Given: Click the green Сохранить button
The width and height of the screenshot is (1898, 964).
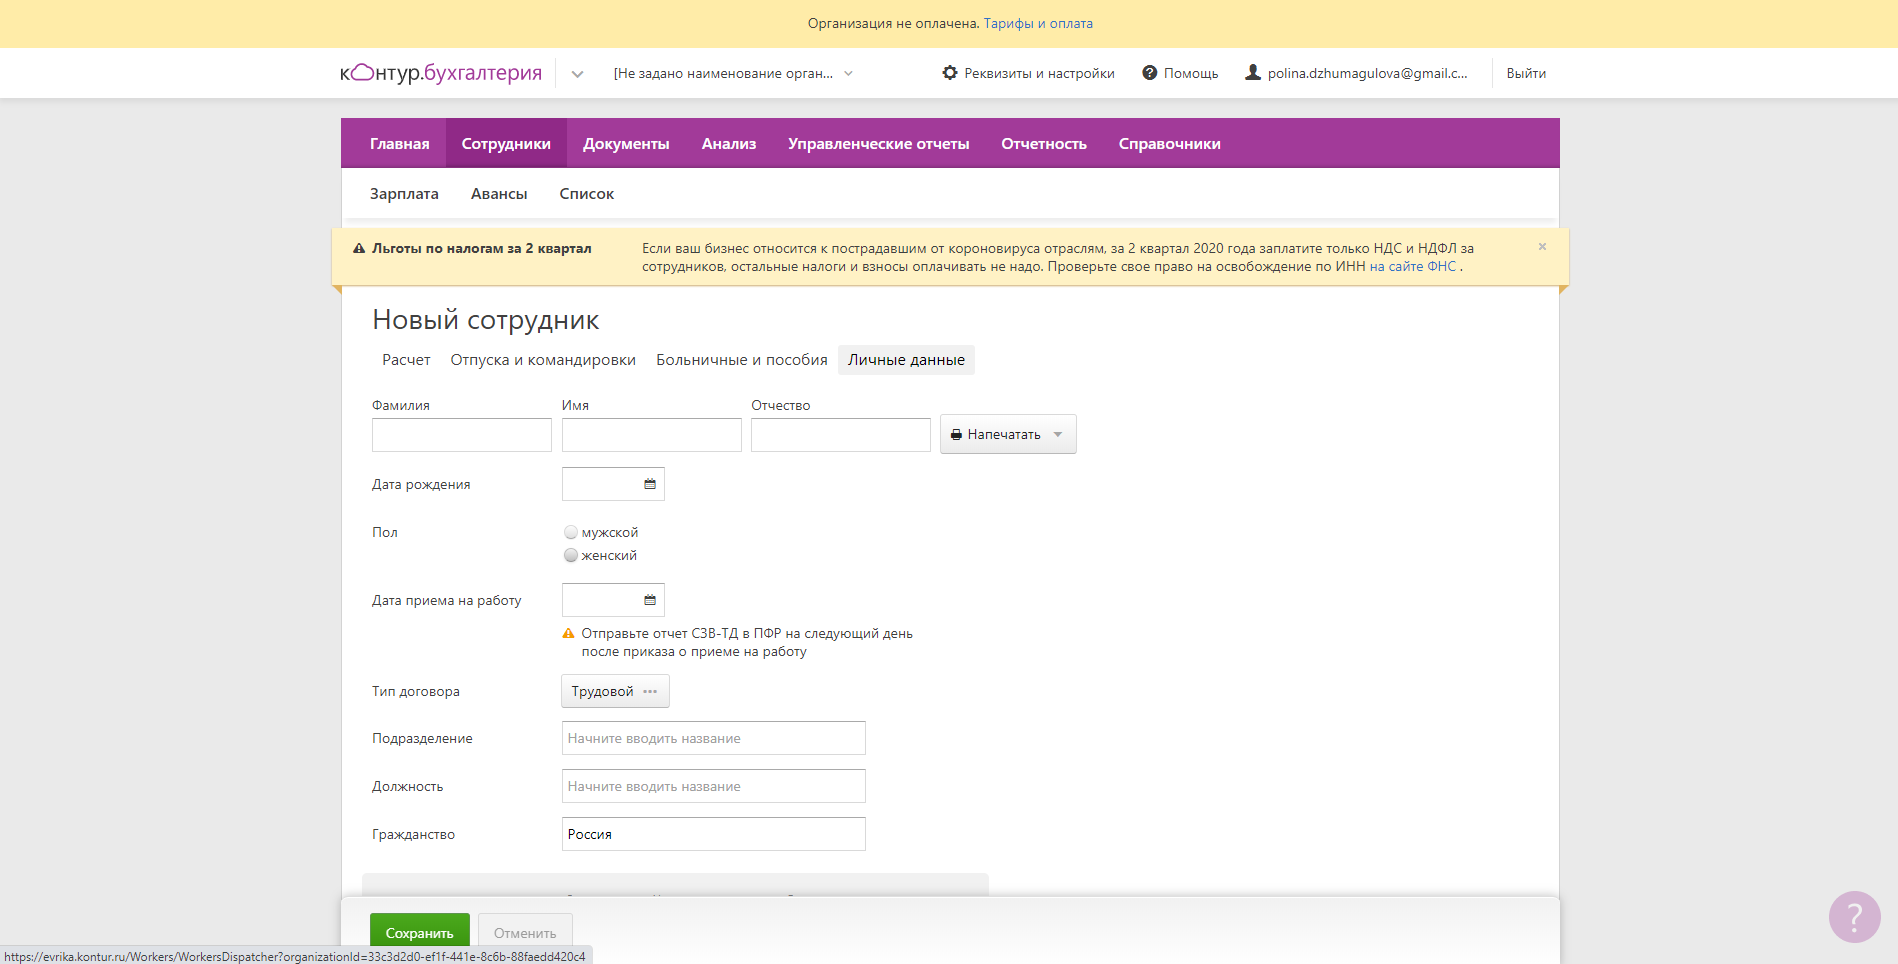Looking at the screenshot, I should click(420, 932).
